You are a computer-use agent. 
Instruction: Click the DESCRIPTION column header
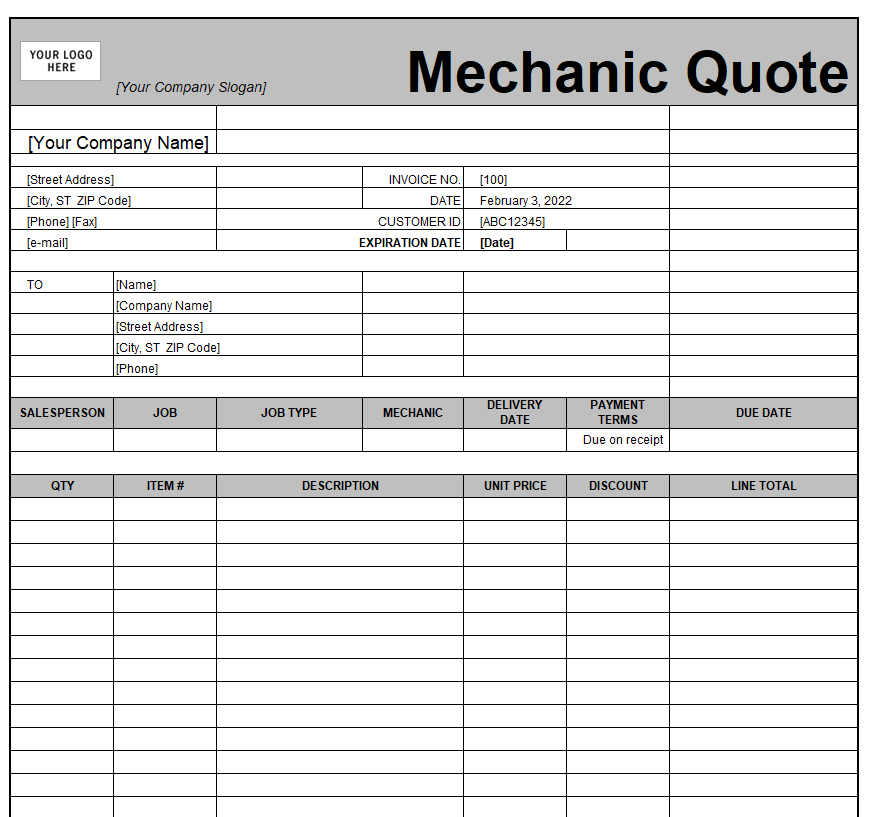pos(340,486)
